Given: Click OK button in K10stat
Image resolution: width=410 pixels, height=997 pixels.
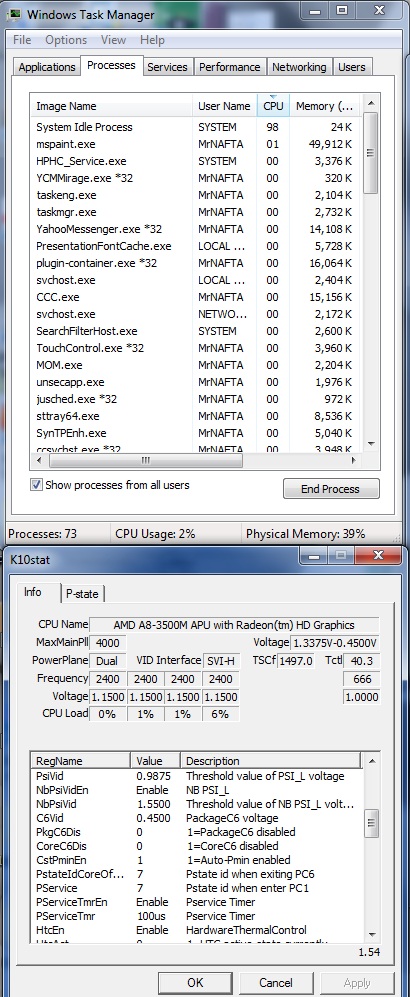Looking at the screenshot, I should tap(195, 982).
